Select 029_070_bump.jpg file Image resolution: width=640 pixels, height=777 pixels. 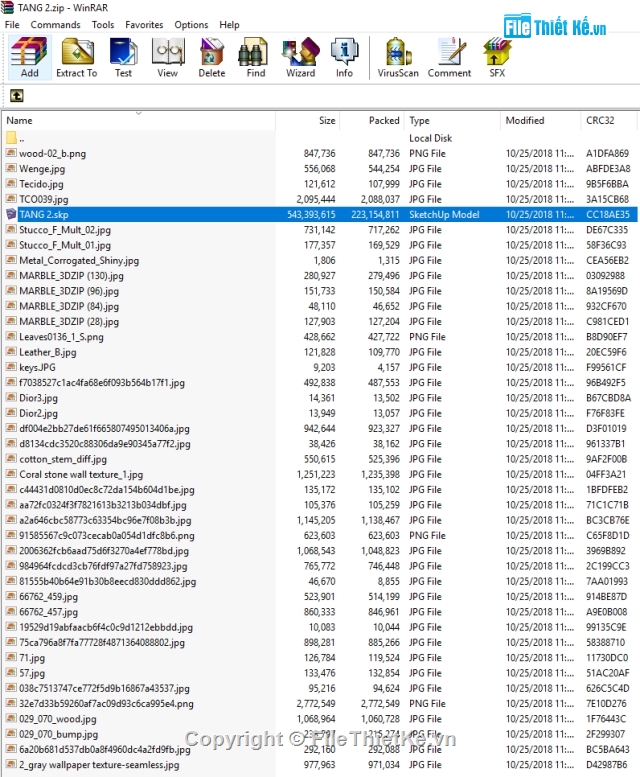[58, 734]
